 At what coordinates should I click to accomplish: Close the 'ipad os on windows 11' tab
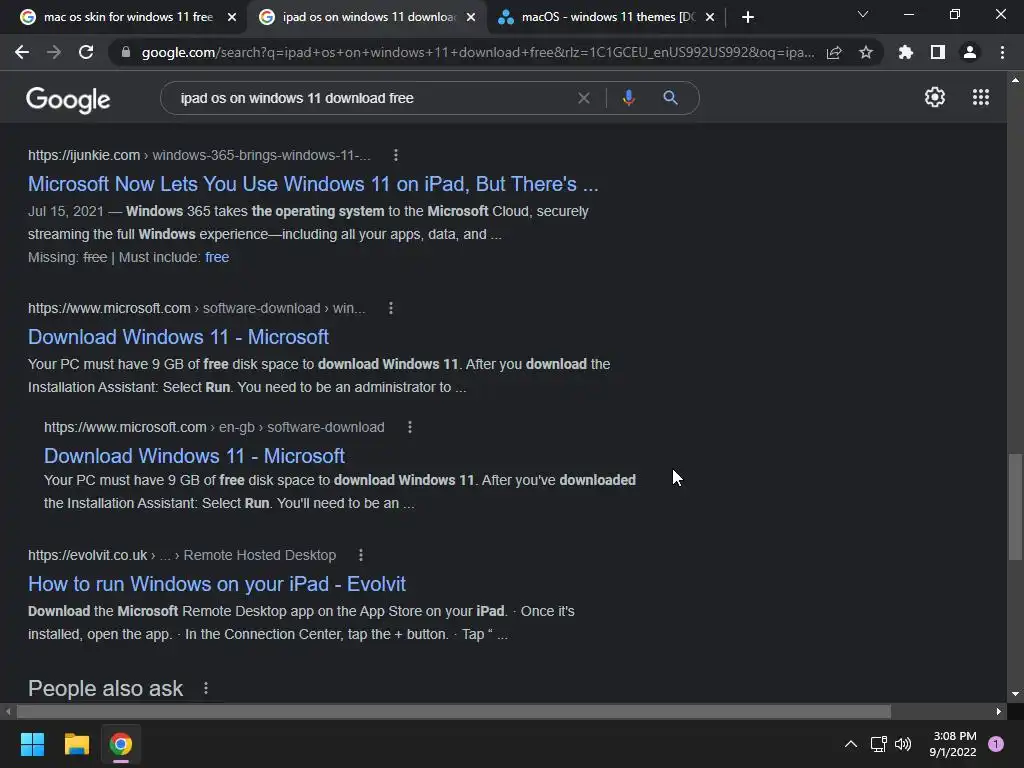click(471, 17)
